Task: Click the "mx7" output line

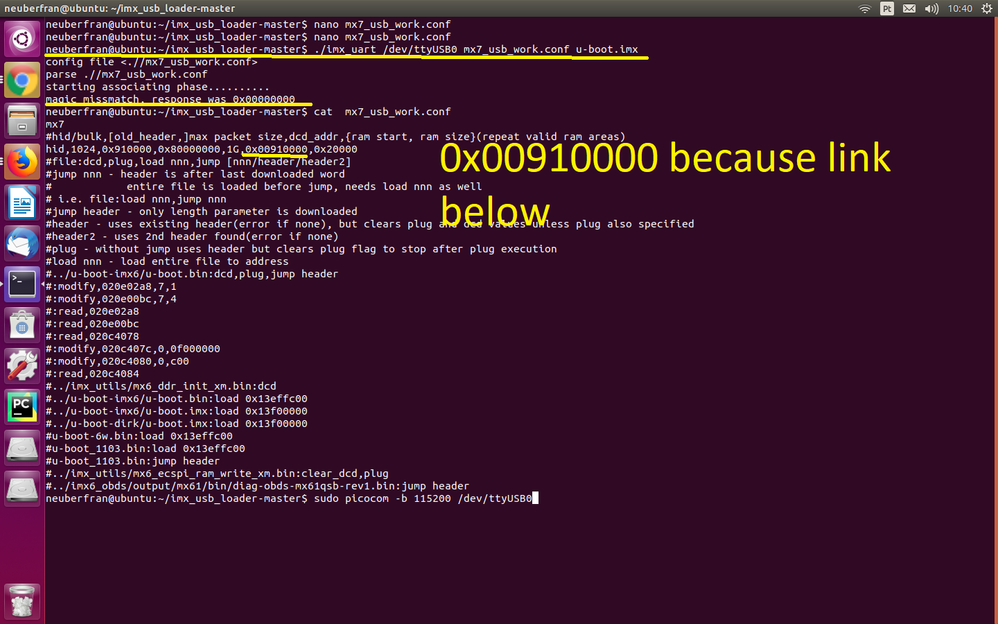Action: 55,124
